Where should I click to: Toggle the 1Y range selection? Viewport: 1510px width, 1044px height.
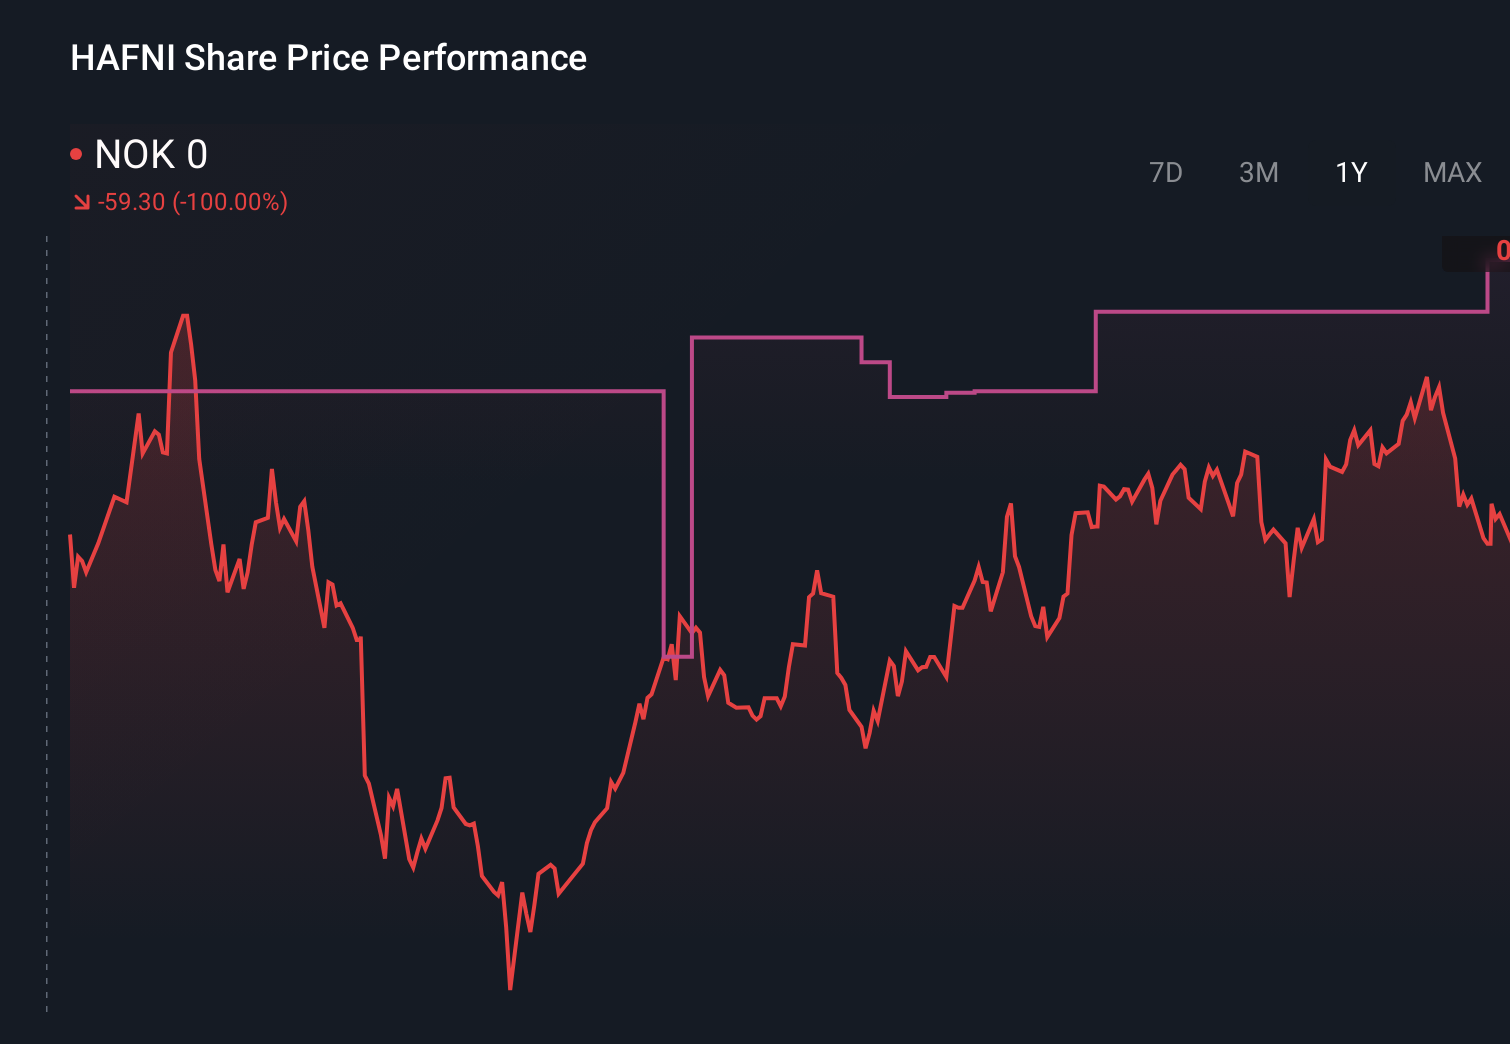click(x=1349, y=172)
